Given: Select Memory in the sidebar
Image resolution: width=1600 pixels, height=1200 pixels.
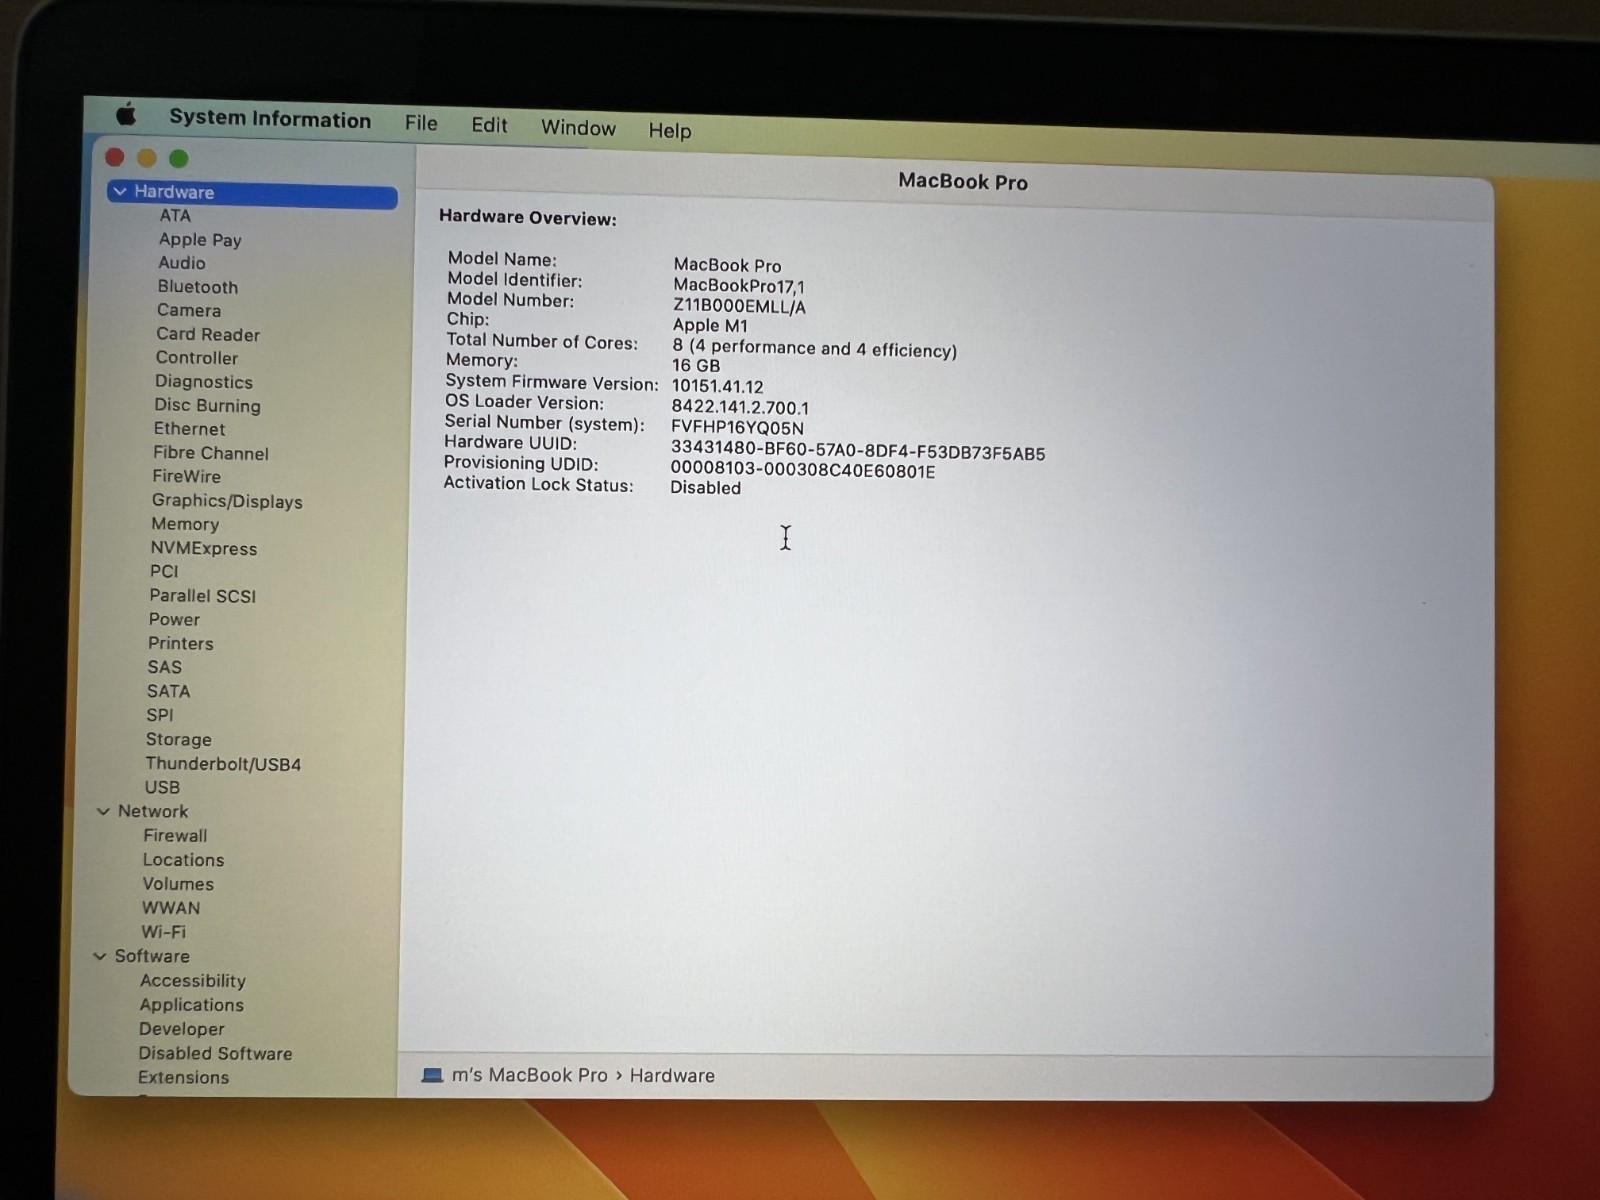Looking at the screenshot, I should (x=185, y=524).
